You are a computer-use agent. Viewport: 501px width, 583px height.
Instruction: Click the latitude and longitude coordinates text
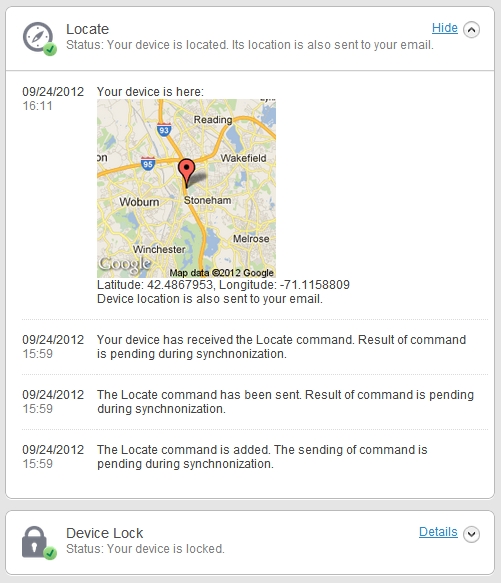223,285
